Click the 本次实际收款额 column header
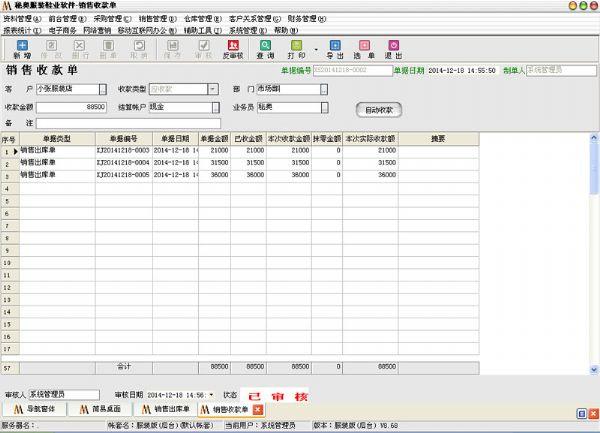 coord(370,139)
